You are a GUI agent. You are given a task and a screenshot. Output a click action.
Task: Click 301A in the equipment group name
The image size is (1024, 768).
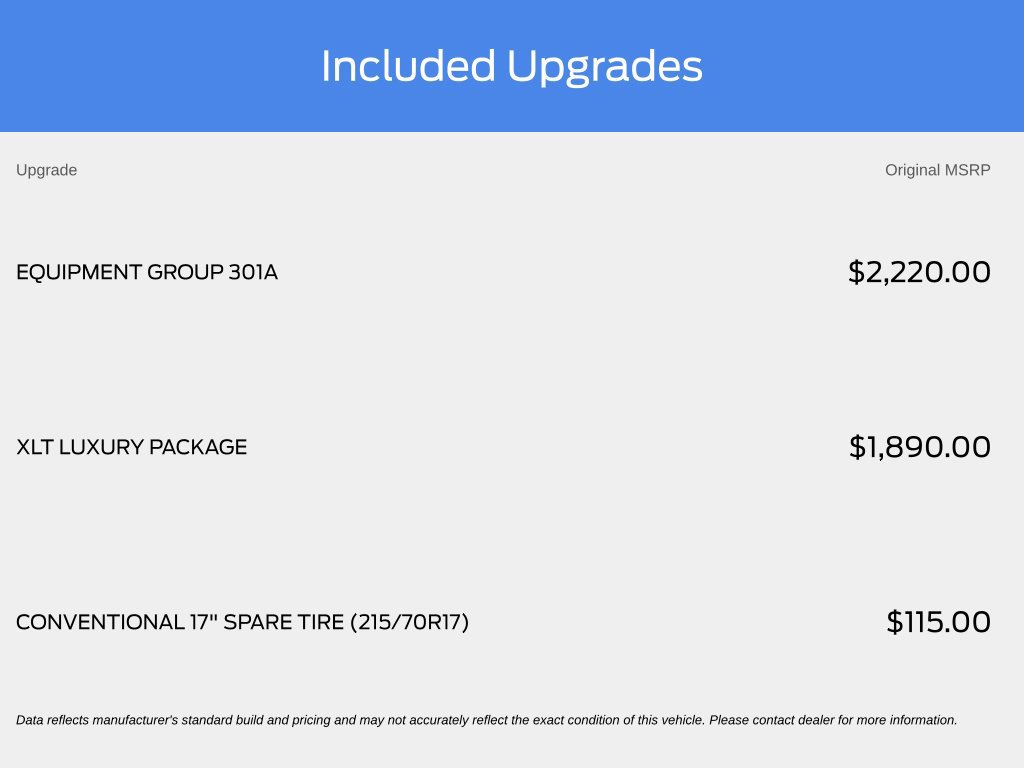[253, 272]
